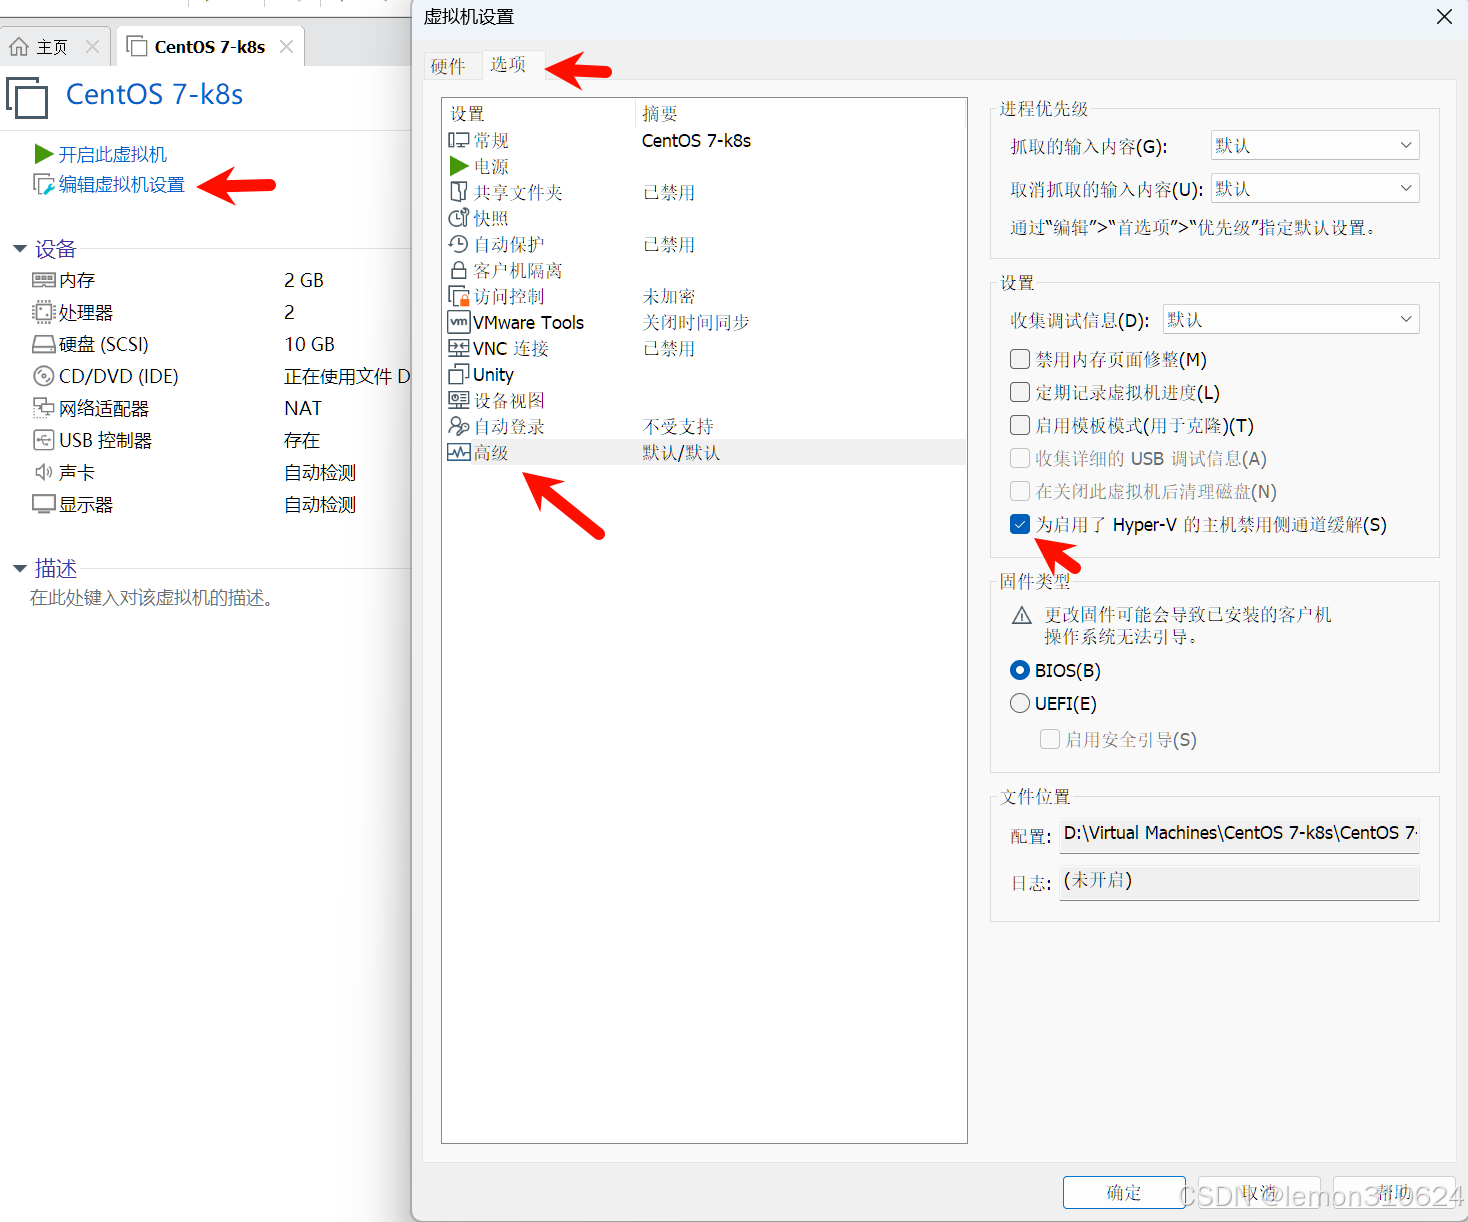The image size is (1468, 1222).
Task: Click the memory (内存) device icon
Action: [44, 280]
